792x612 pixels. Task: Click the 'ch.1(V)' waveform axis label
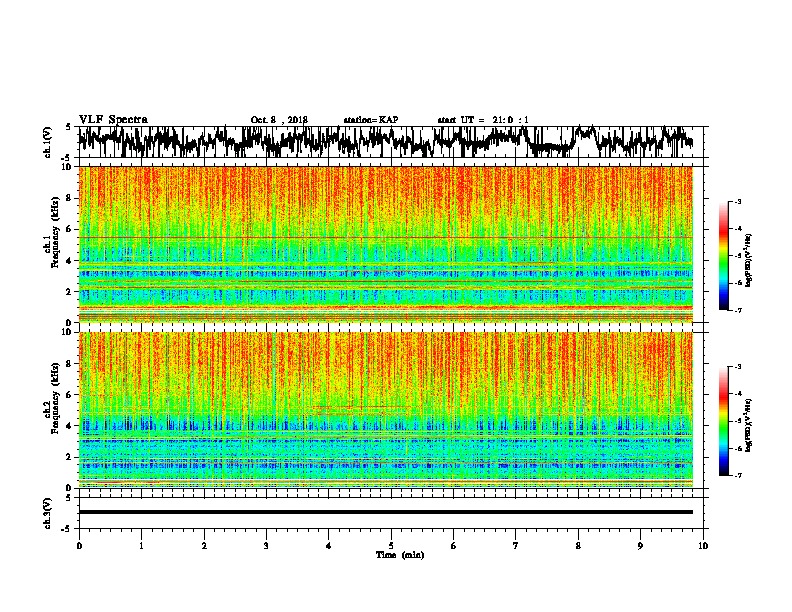(x=47, y=142)
